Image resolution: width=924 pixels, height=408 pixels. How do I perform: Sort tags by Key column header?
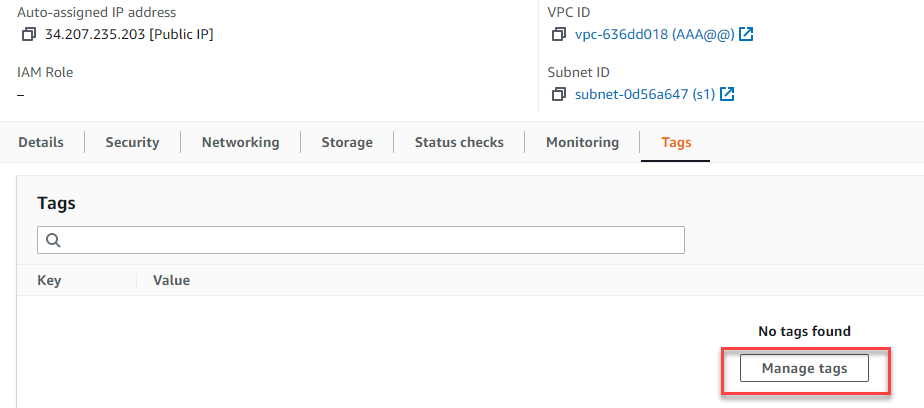tap(49, 280)
